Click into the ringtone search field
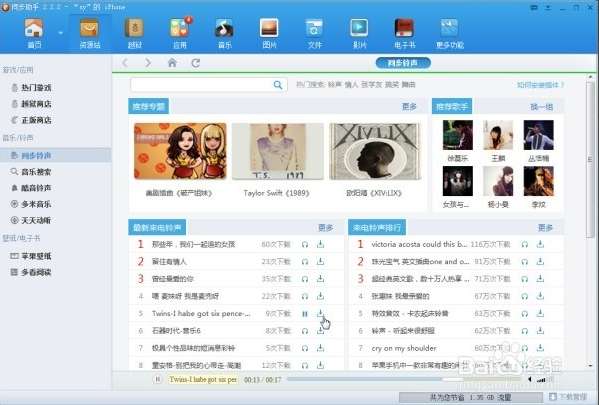Image resolution: width=599 pixels, height=405 pixels. tap(201, 85)
